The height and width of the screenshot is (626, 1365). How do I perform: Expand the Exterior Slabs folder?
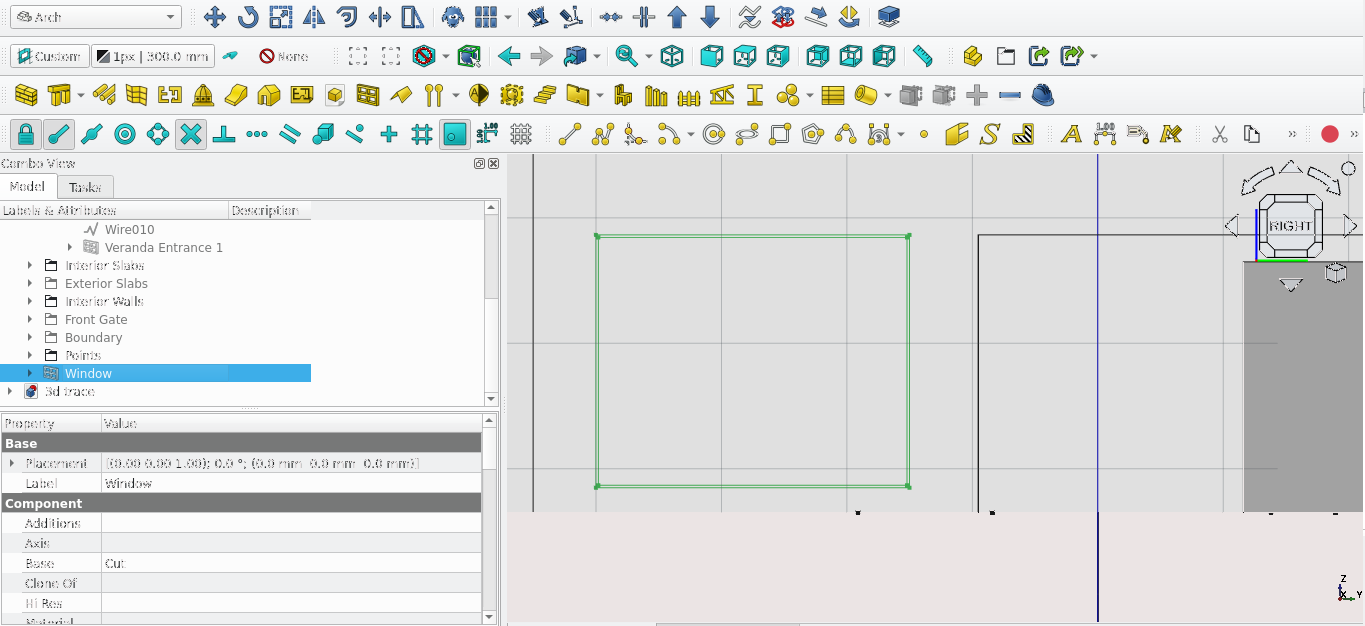30,284
